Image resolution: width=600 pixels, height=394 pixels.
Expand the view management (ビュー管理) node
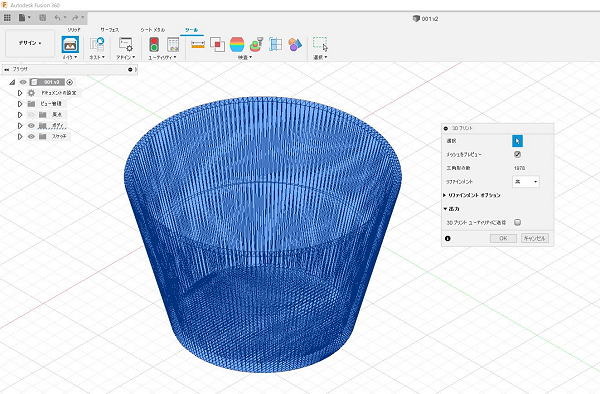pyautogui.click(x=20, y=104)
